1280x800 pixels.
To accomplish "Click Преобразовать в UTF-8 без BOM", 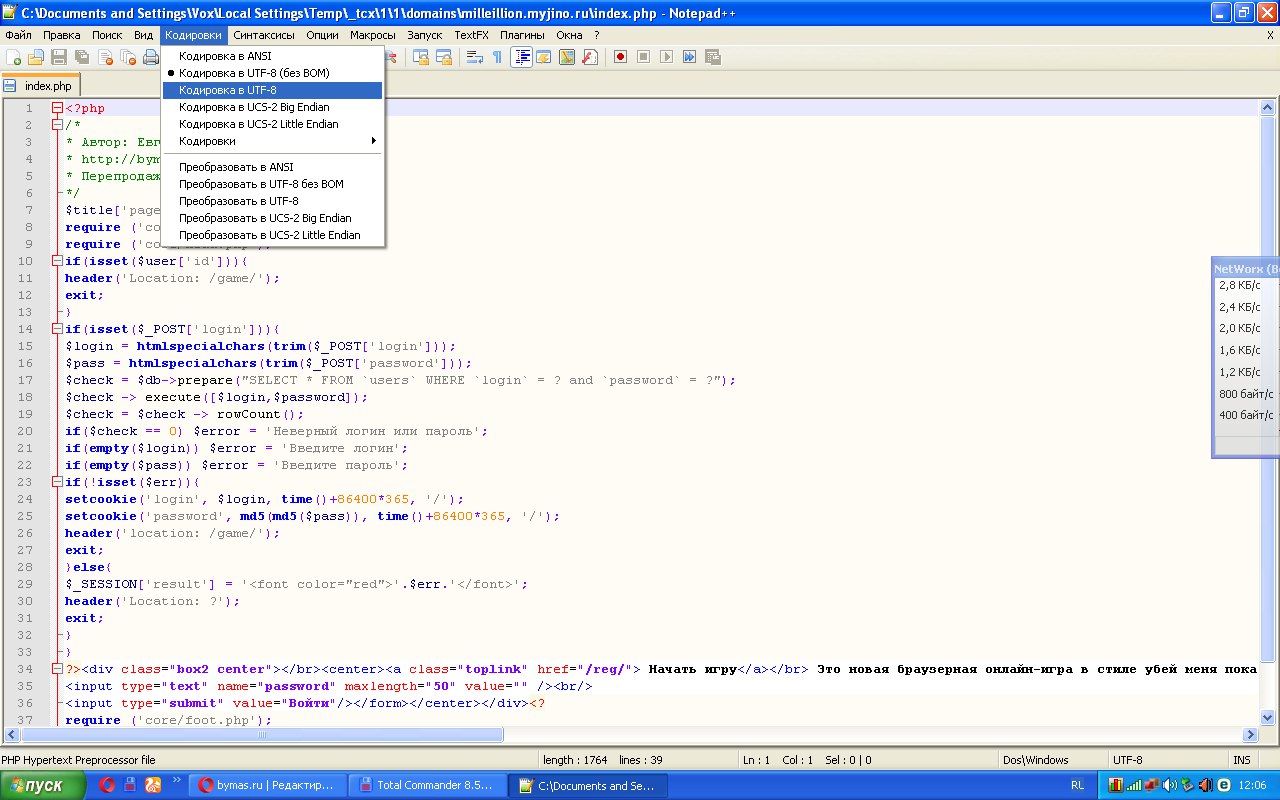I will [261, 184].
